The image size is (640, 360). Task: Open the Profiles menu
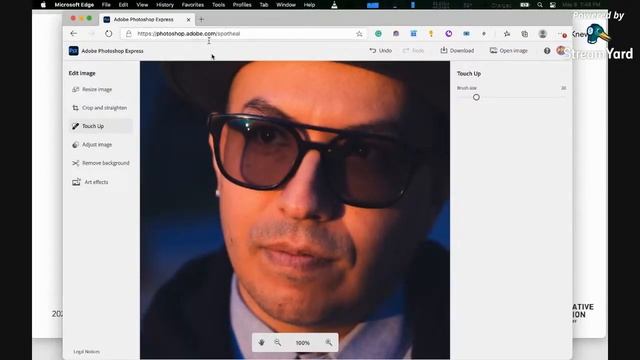pyautogui.click(x=242, y=5)
